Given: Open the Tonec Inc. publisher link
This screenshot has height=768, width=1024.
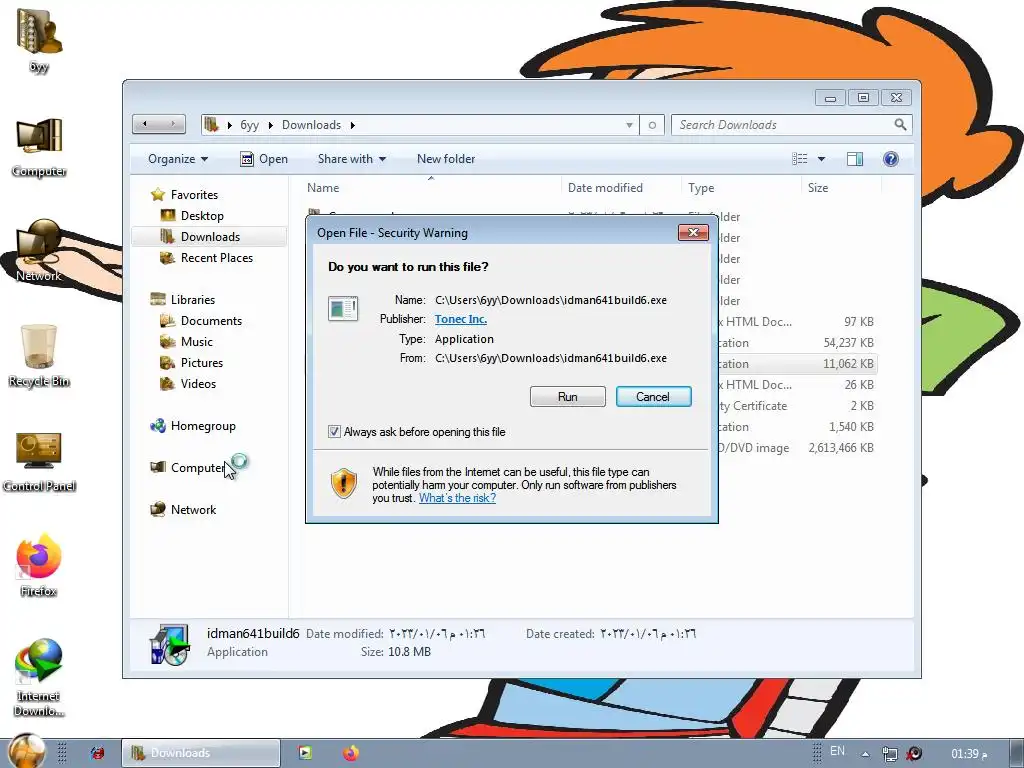Looking at the screenshot, I should pyautogui.click(x=461, y=319).
